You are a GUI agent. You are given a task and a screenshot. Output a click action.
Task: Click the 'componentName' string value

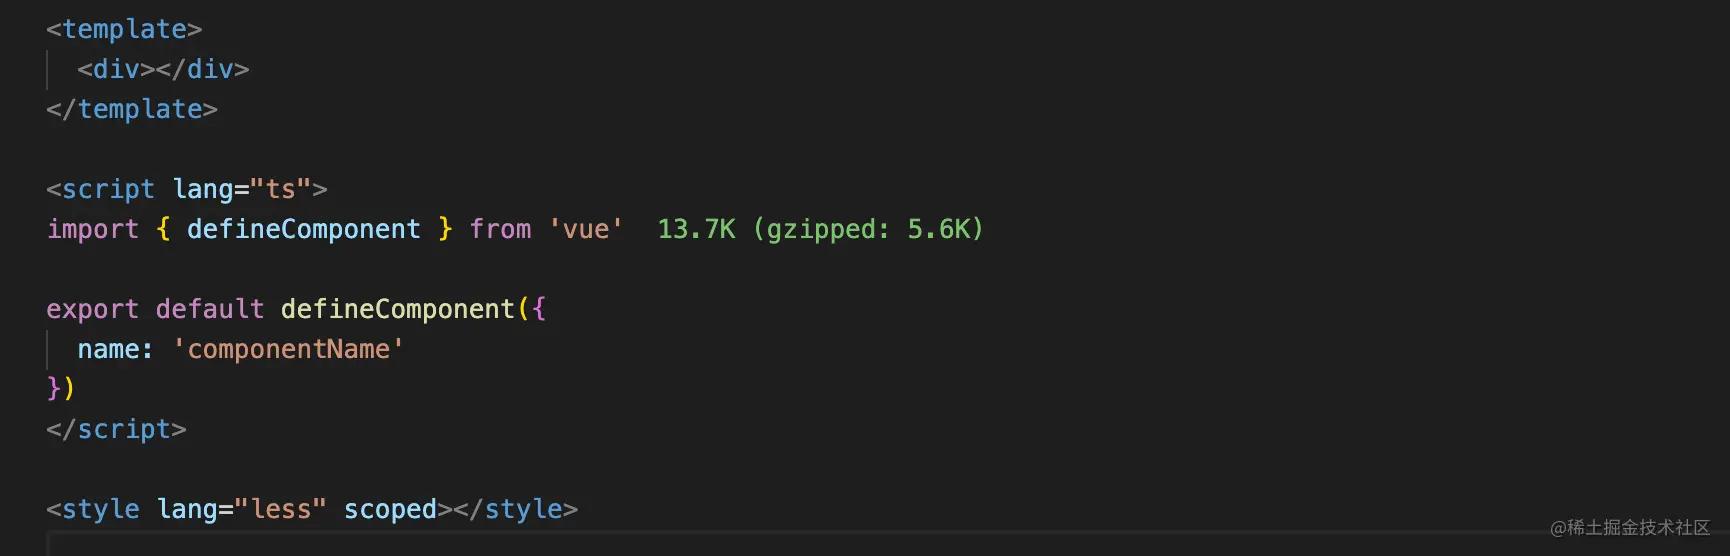(x=288, y=349)
